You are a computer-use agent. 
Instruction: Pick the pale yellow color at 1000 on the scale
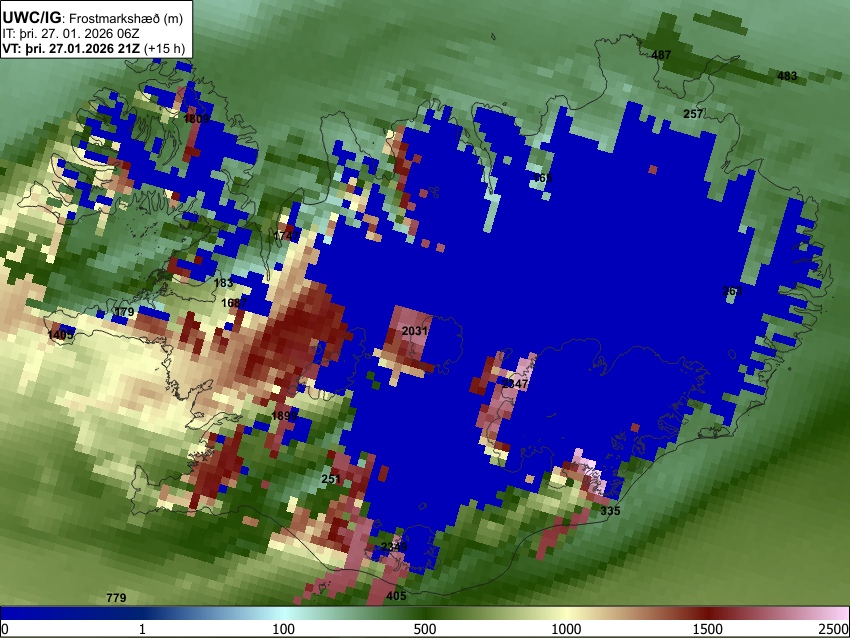(566, 613)
